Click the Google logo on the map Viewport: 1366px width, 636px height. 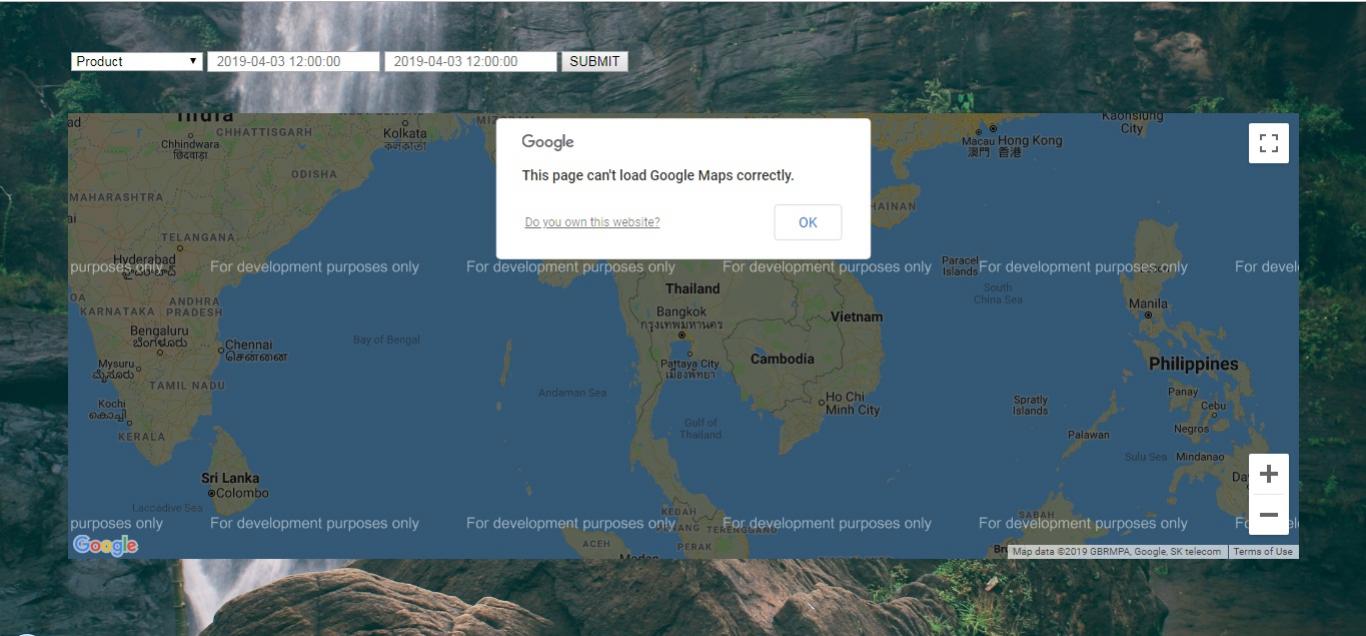[x=105, y=545]
